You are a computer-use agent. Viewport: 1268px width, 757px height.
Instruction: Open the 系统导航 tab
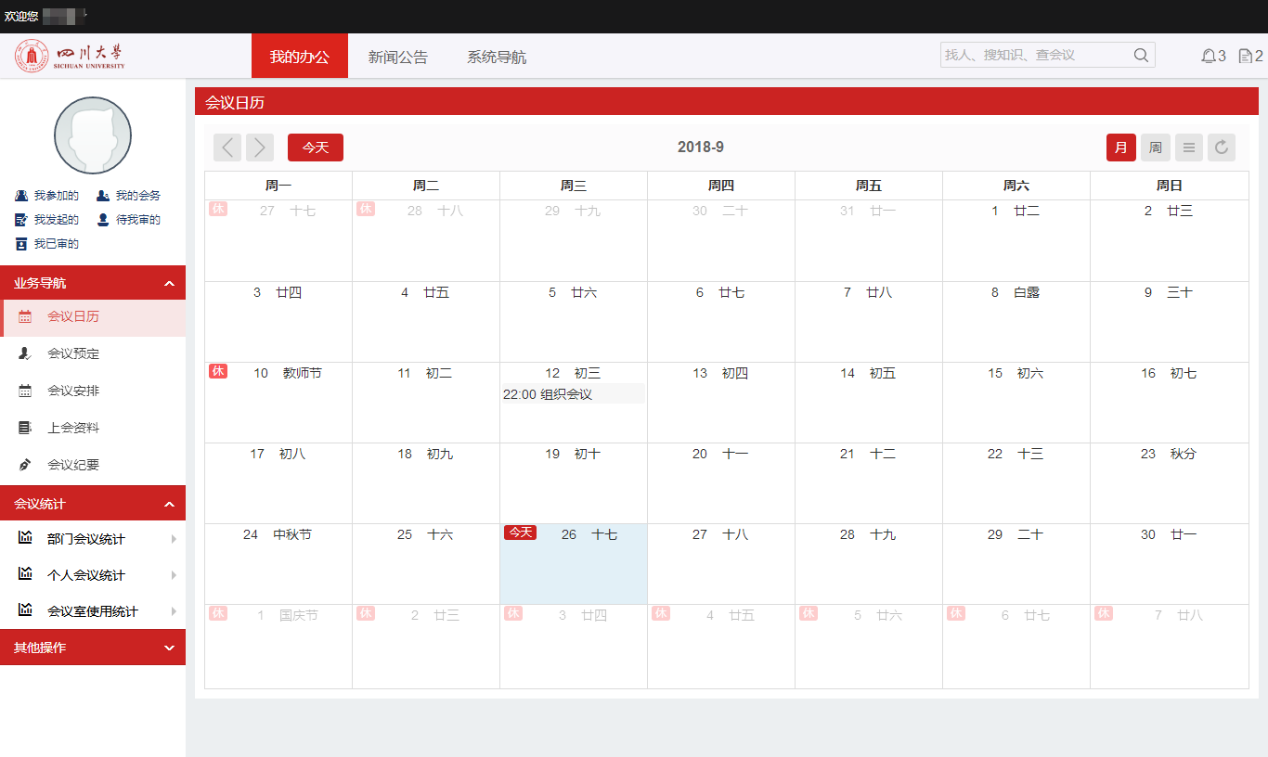coord(497,57)
